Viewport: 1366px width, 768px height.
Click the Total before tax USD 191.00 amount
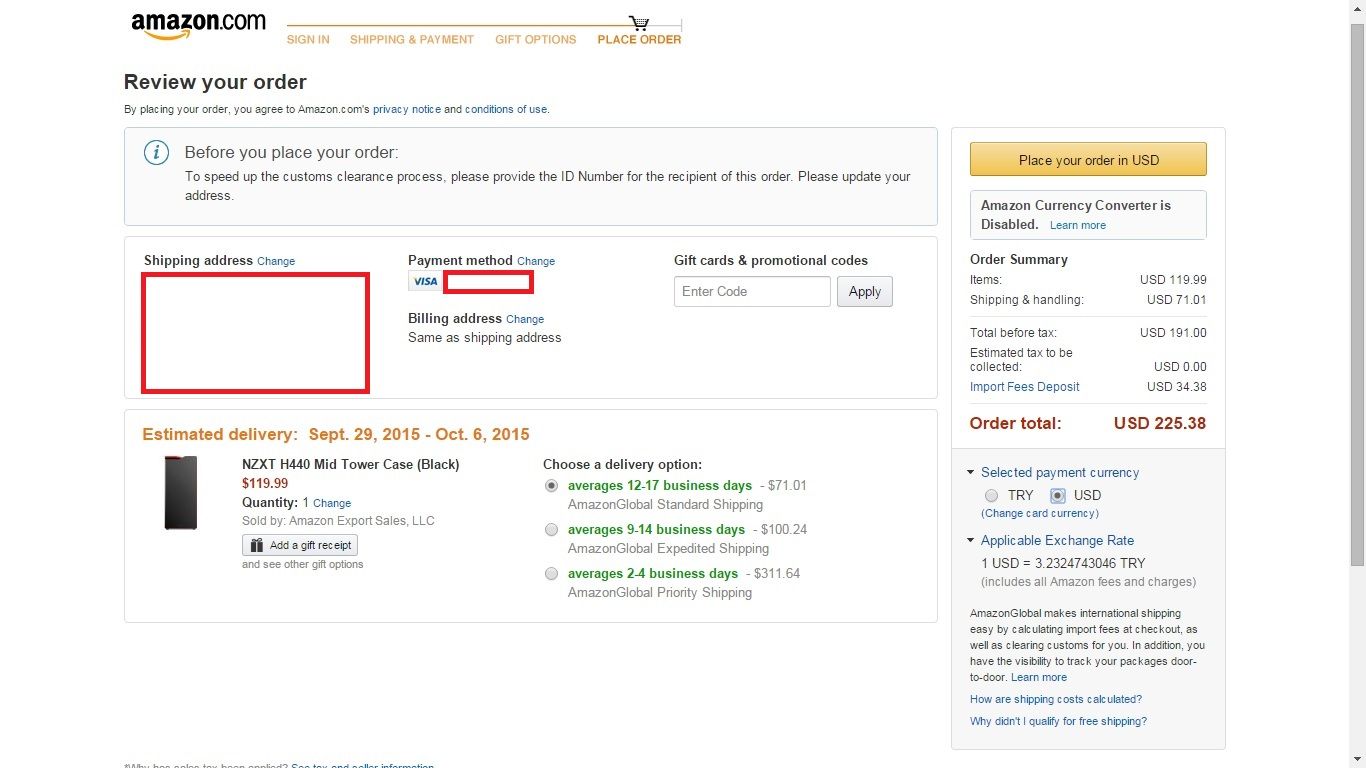pos(1174,333)
